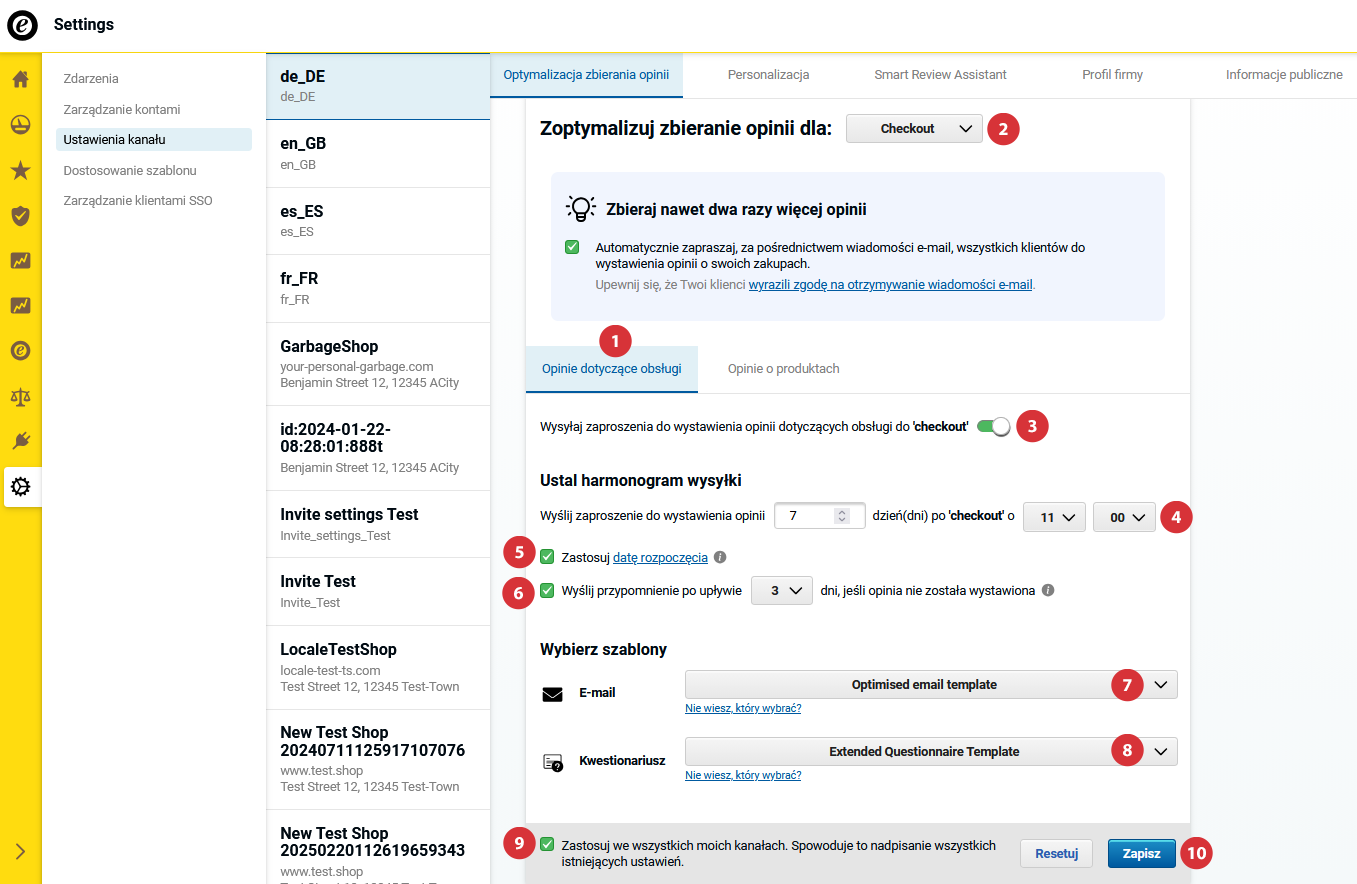The width and height of the screenshot is (1357, 884).
Task: Open the plug integrations sidebar icon
Action: pyautogui.click(x=20, y=441)
